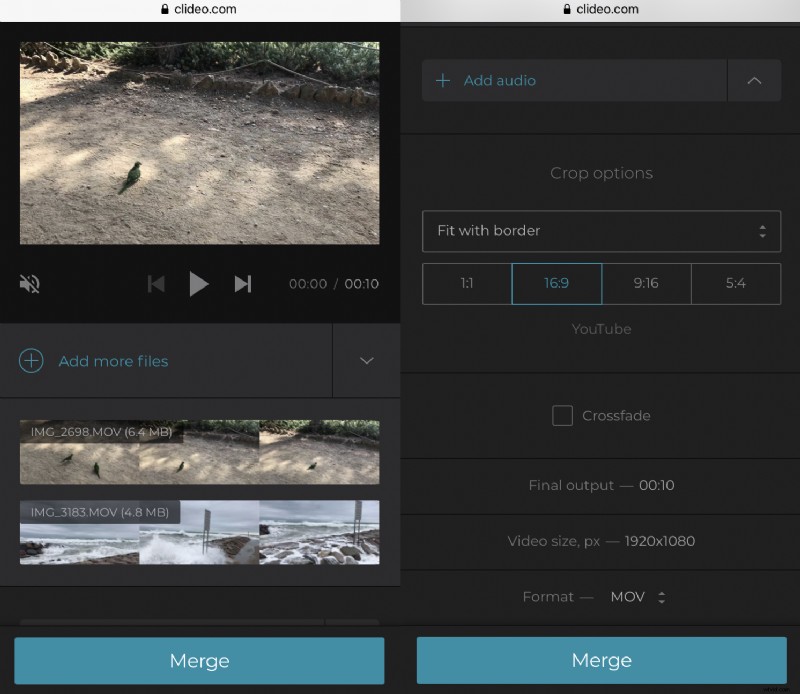Switch to the 9:16 aspect ratio
The image size is (800, 694).
646,284
